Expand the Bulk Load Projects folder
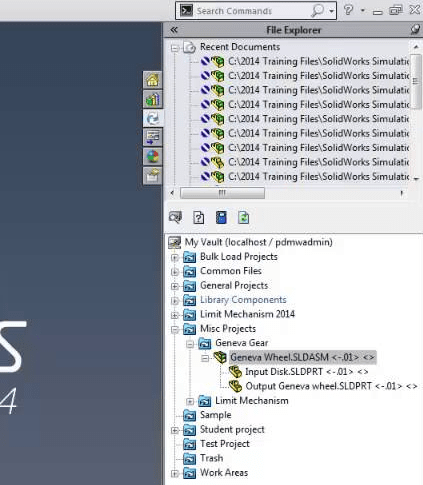Image resolution: width=423 pixels, height=485 pixels. pos(174,258)
